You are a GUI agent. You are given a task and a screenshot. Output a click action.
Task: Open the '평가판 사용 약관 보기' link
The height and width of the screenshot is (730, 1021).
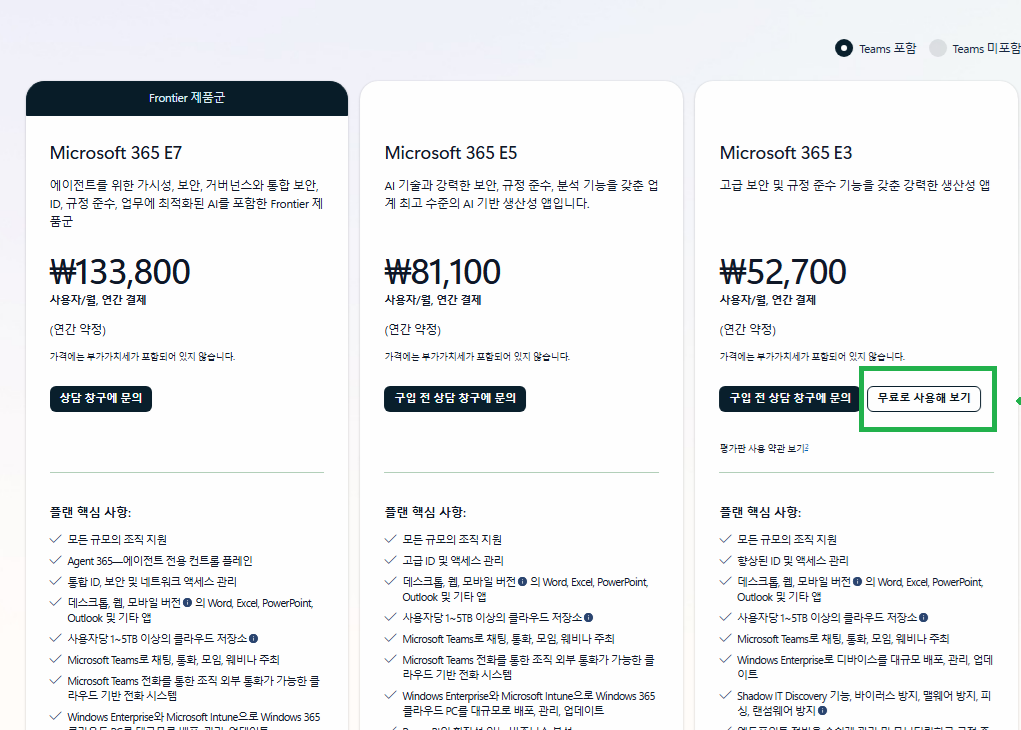[x=764, y=449]
